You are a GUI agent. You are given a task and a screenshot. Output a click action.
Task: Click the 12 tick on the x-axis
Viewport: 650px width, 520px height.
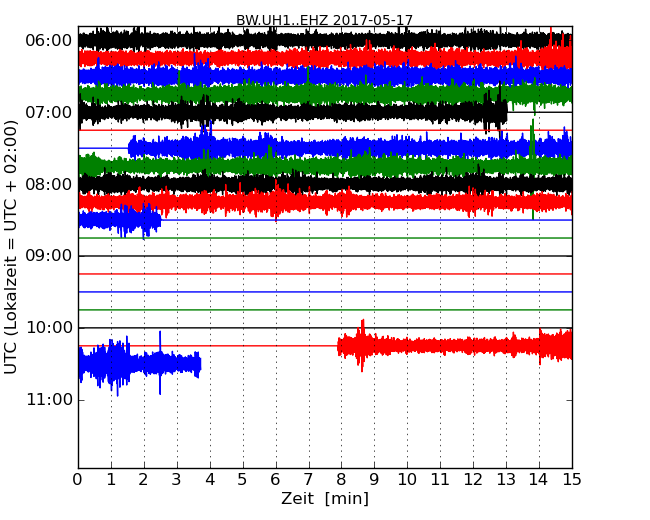[x=473, y=480]
